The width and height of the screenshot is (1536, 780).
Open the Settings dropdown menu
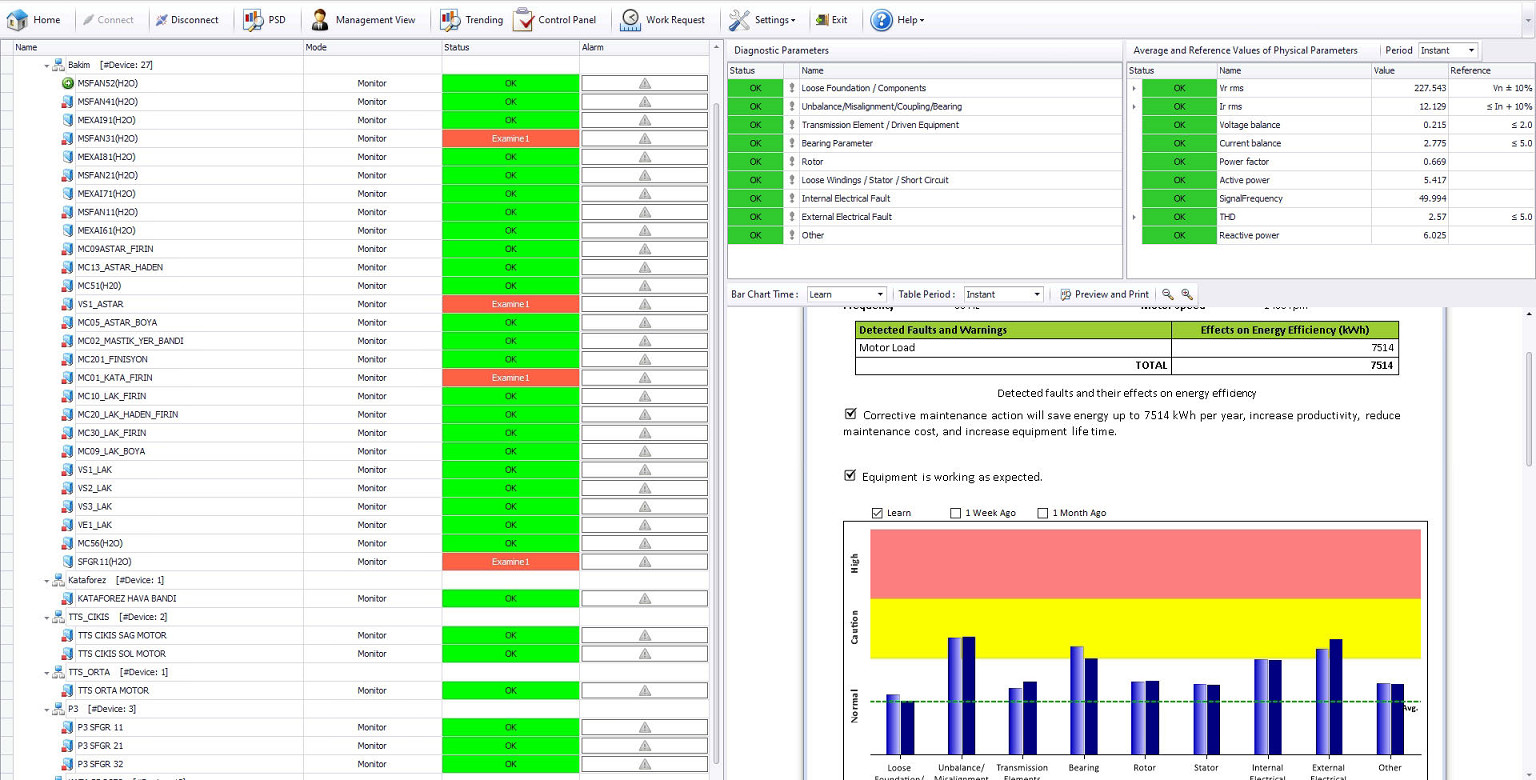[762, 19]
